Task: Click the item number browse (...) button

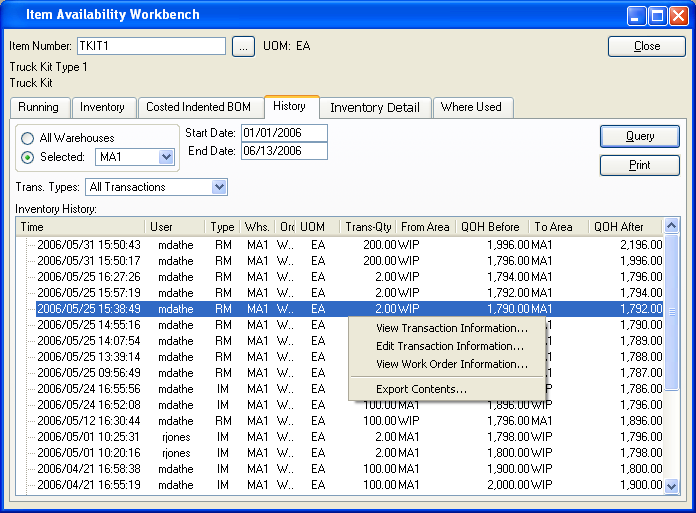Action: point(243,46)
